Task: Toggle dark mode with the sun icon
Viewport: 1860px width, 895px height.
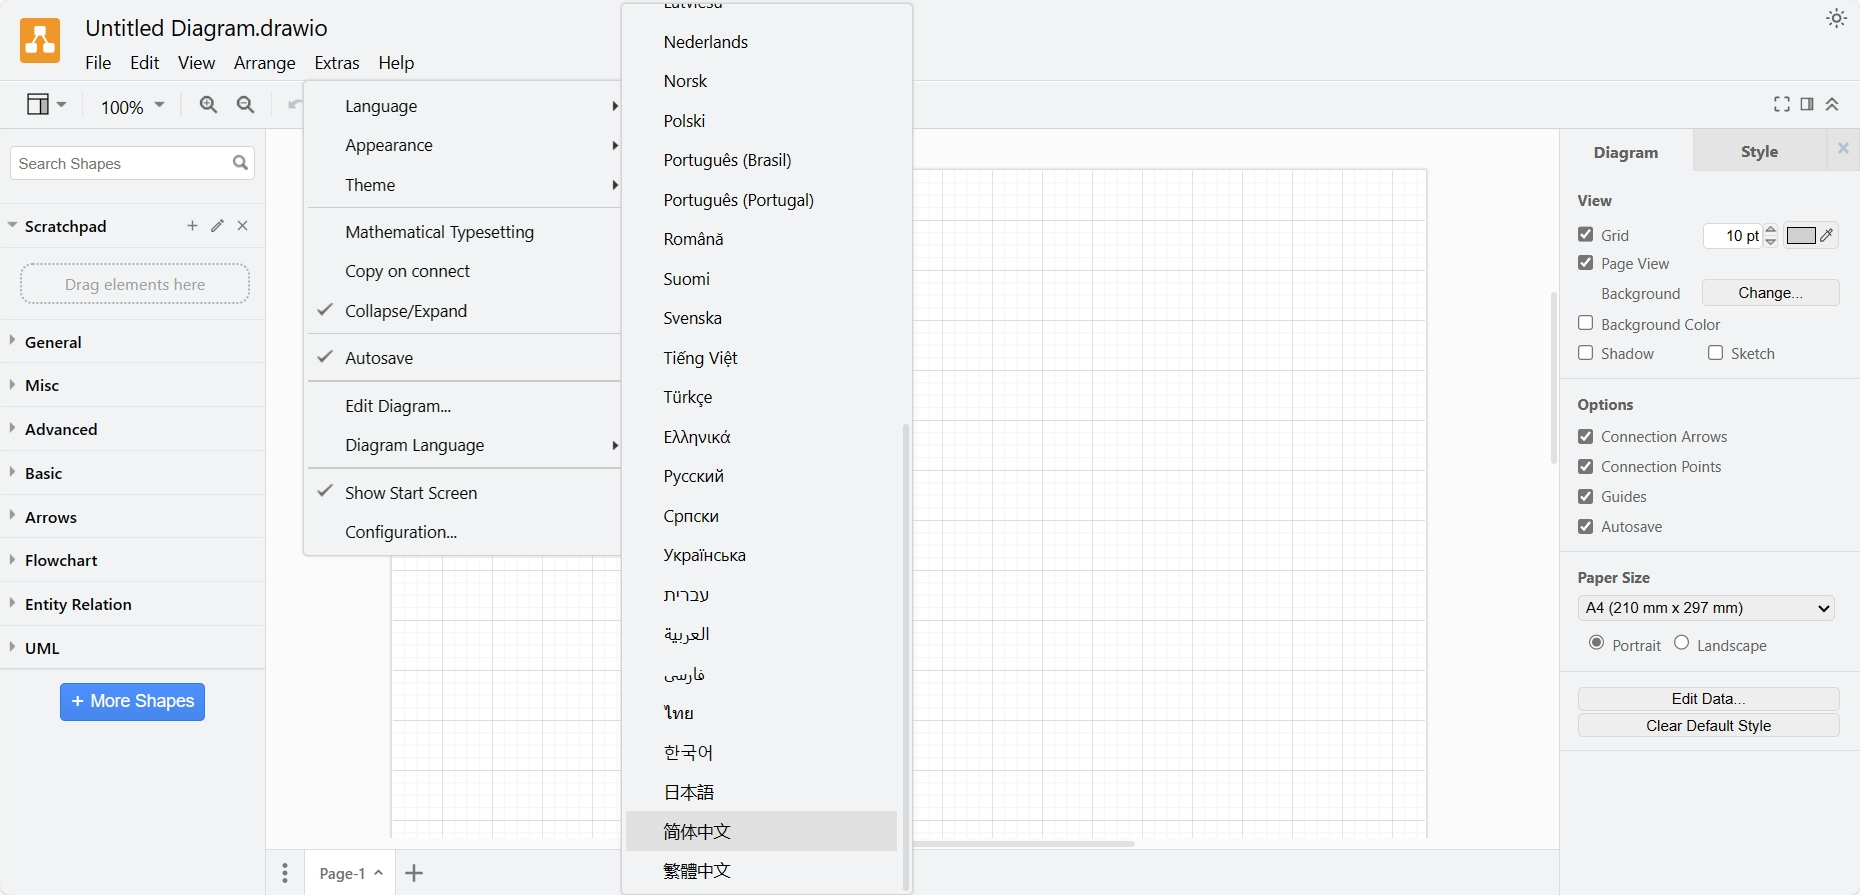Action: tap(1836, 18)
